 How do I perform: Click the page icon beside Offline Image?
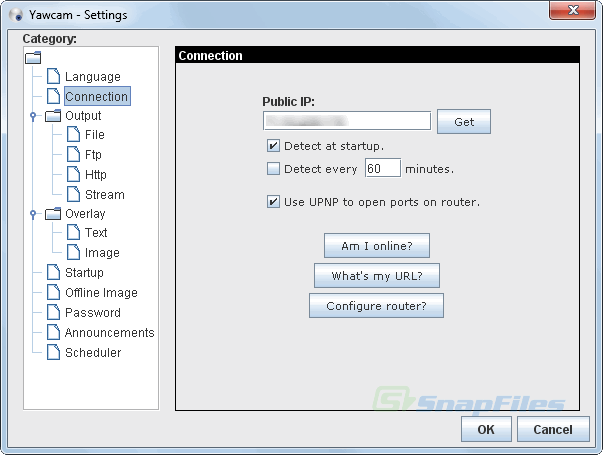coord(53,292)
